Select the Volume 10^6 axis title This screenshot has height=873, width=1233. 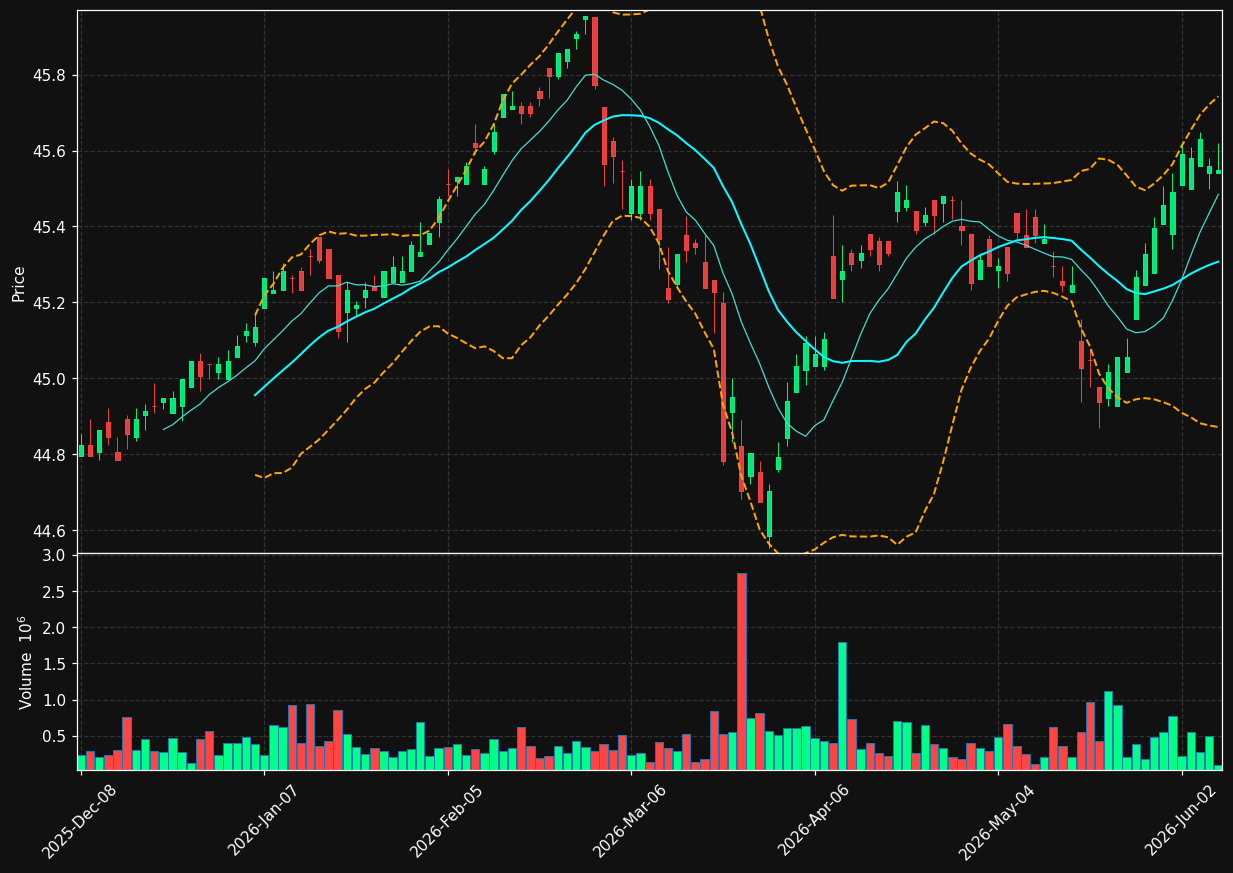pos(24,662)
